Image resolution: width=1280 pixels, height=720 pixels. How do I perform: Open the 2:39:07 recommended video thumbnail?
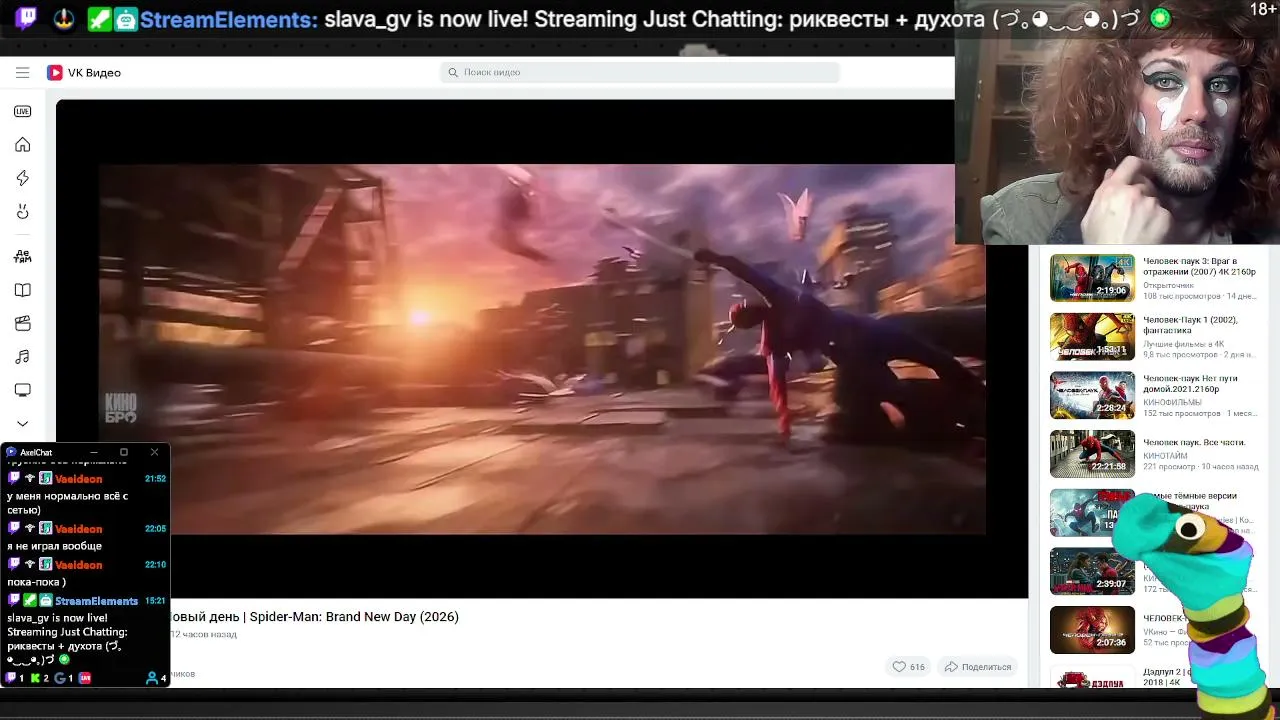tap(1092, 572)
